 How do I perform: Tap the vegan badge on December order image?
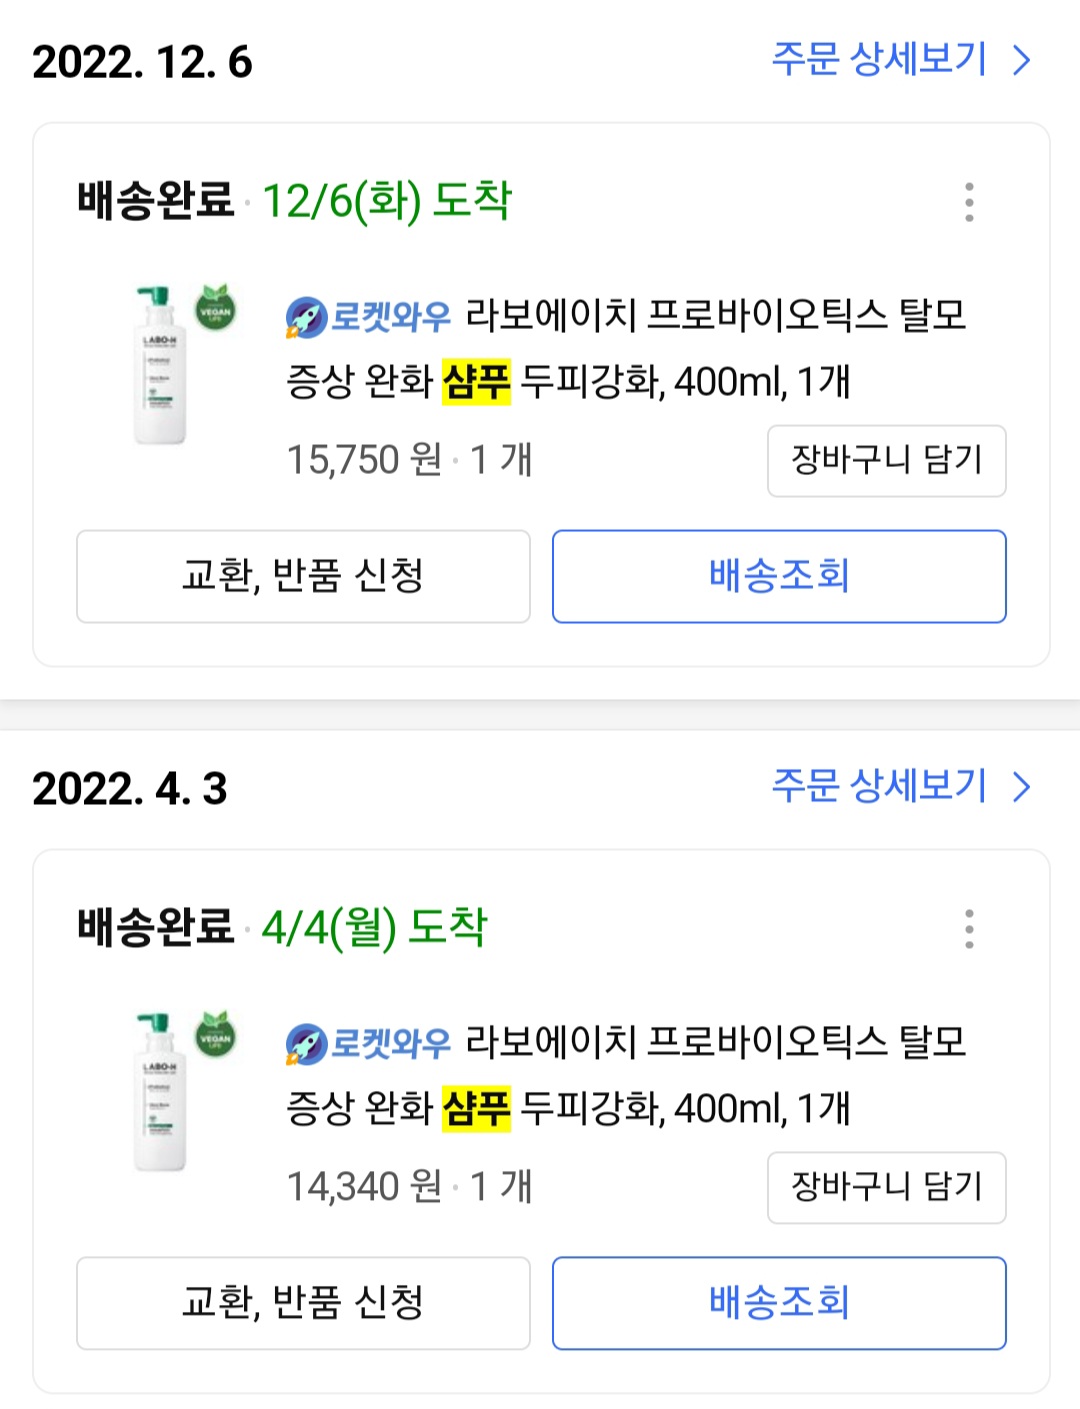(215, 308)
